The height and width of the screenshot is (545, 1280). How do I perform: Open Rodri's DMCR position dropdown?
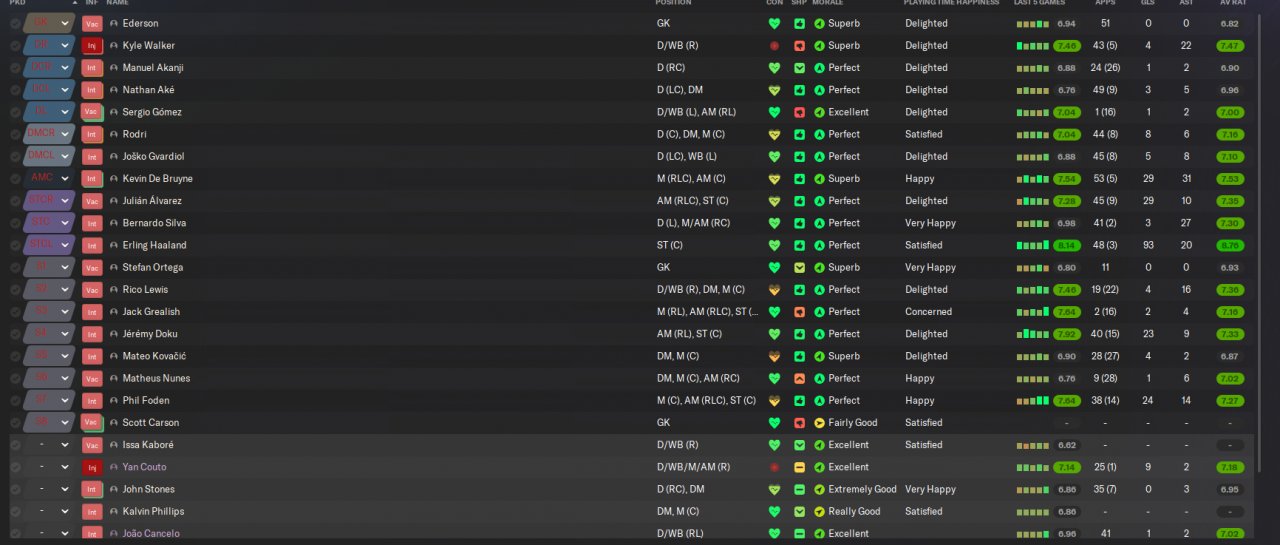point(65,134)
